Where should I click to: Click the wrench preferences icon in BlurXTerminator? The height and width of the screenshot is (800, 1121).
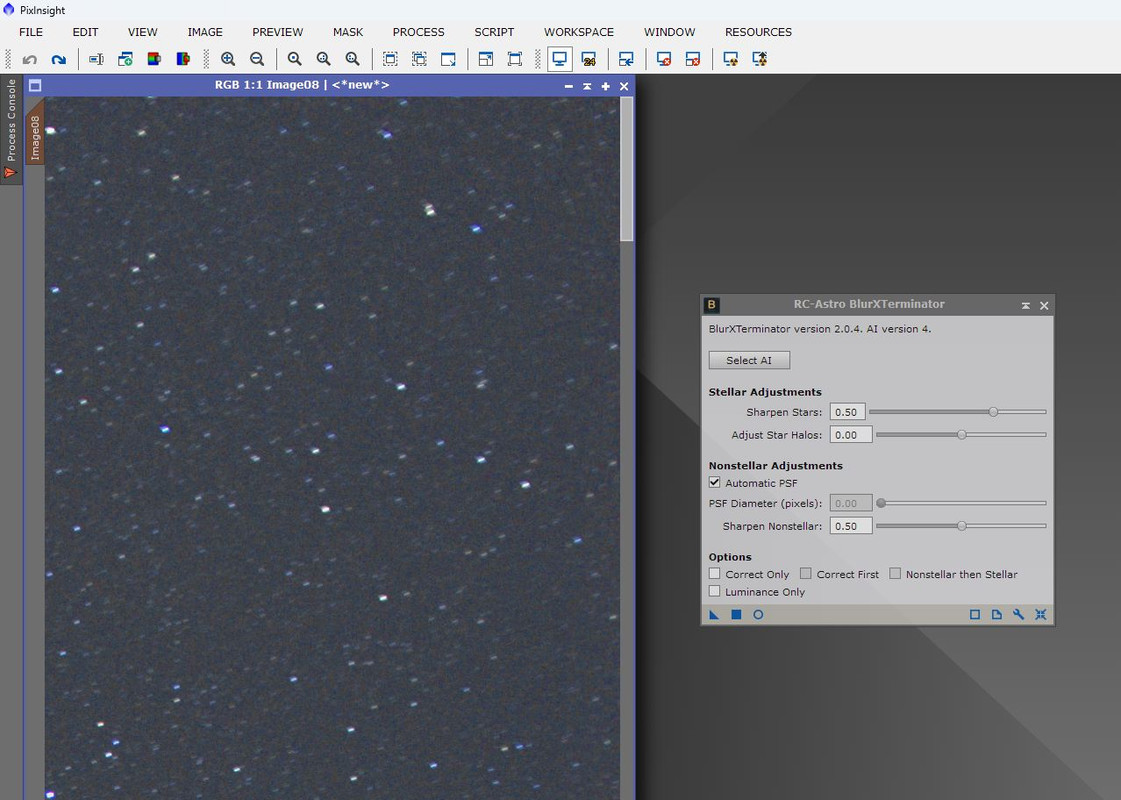pyautogui.click(x=1019, y=615)
